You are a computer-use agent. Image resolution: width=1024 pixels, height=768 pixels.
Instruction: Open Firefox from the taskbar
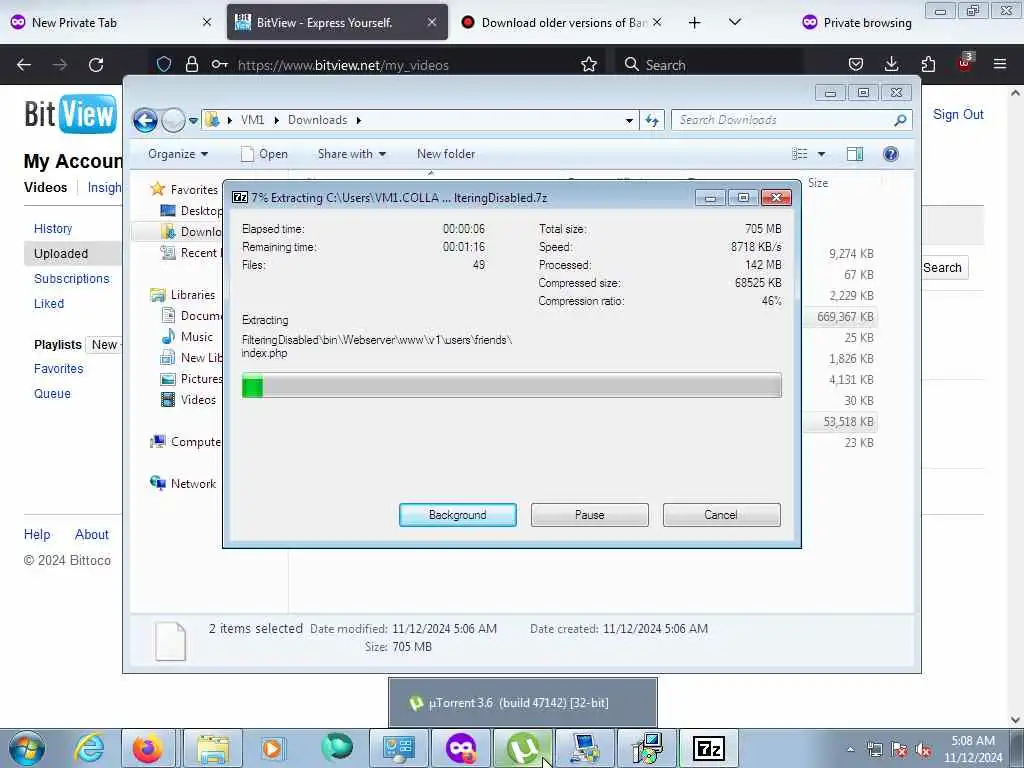pyautogui.click(x=148, y=748)
